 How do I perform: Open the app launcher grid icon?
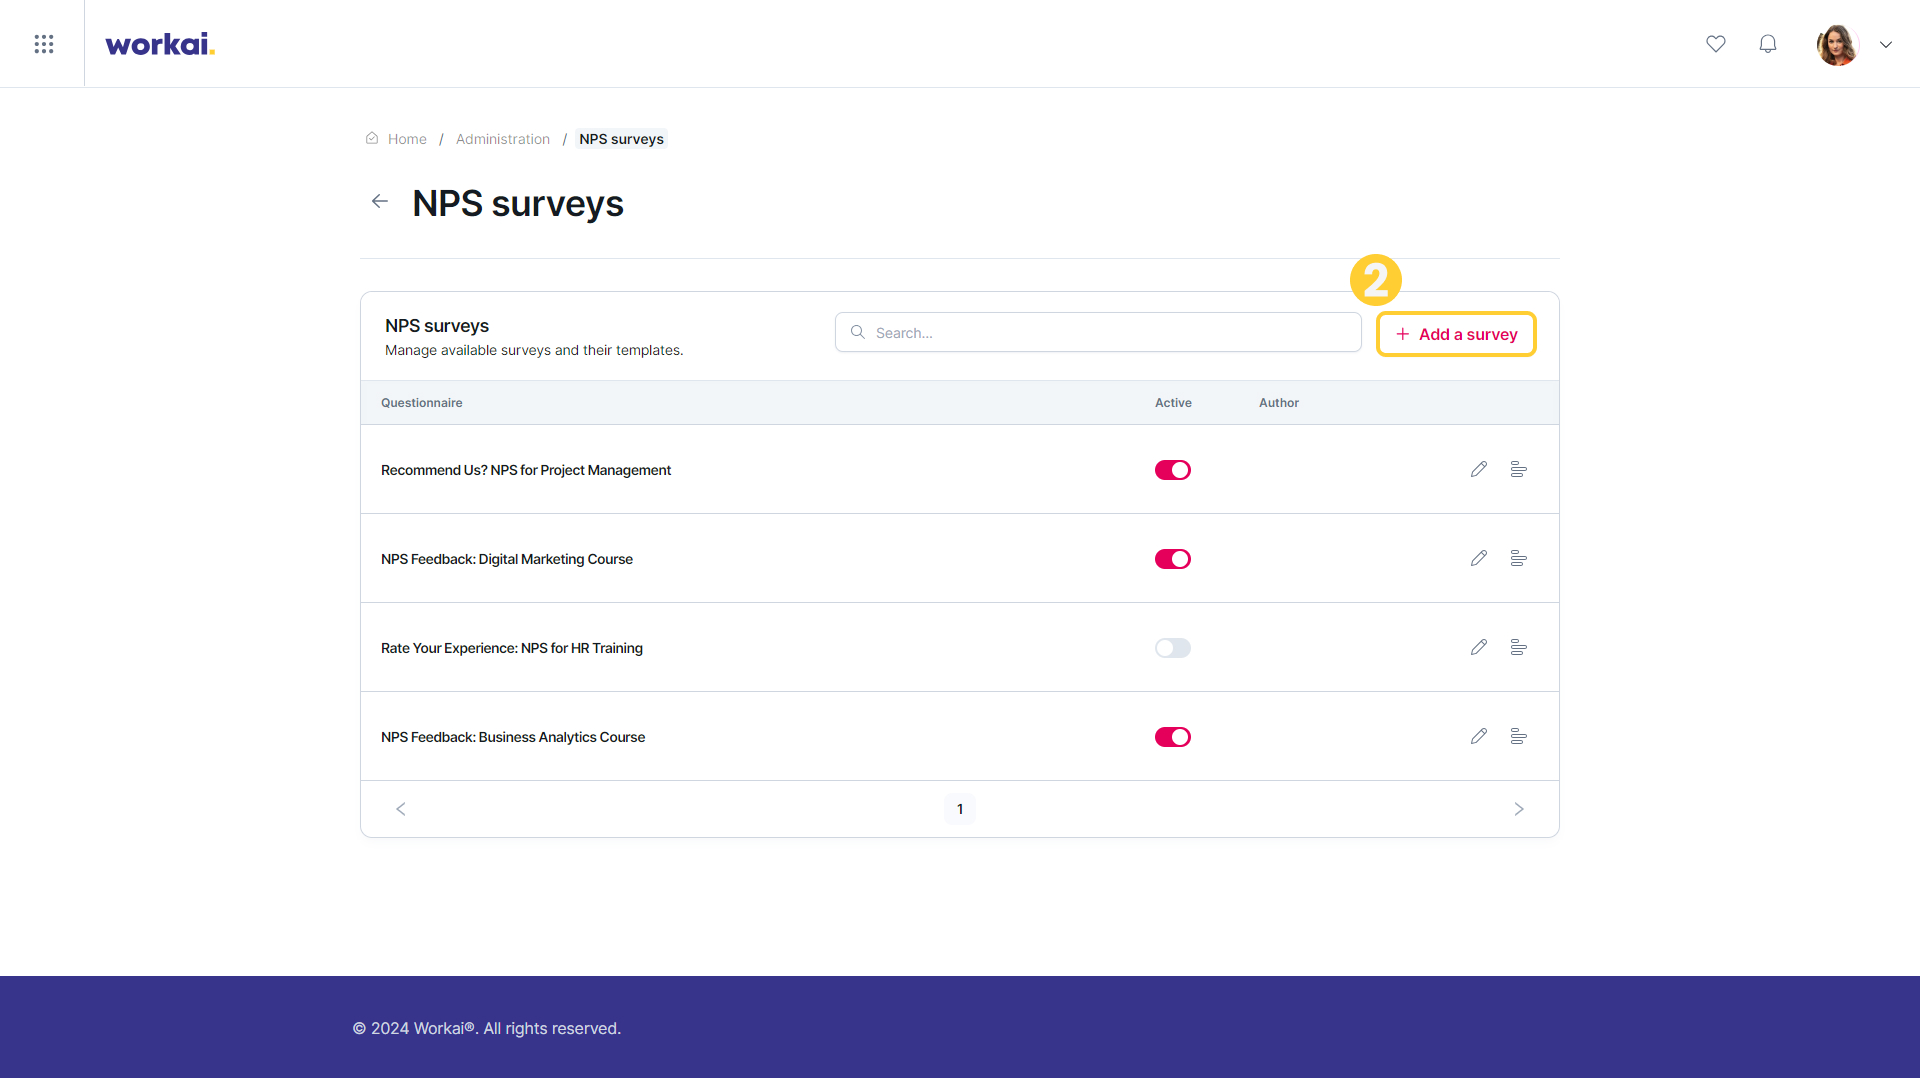(x=43, y=44)
